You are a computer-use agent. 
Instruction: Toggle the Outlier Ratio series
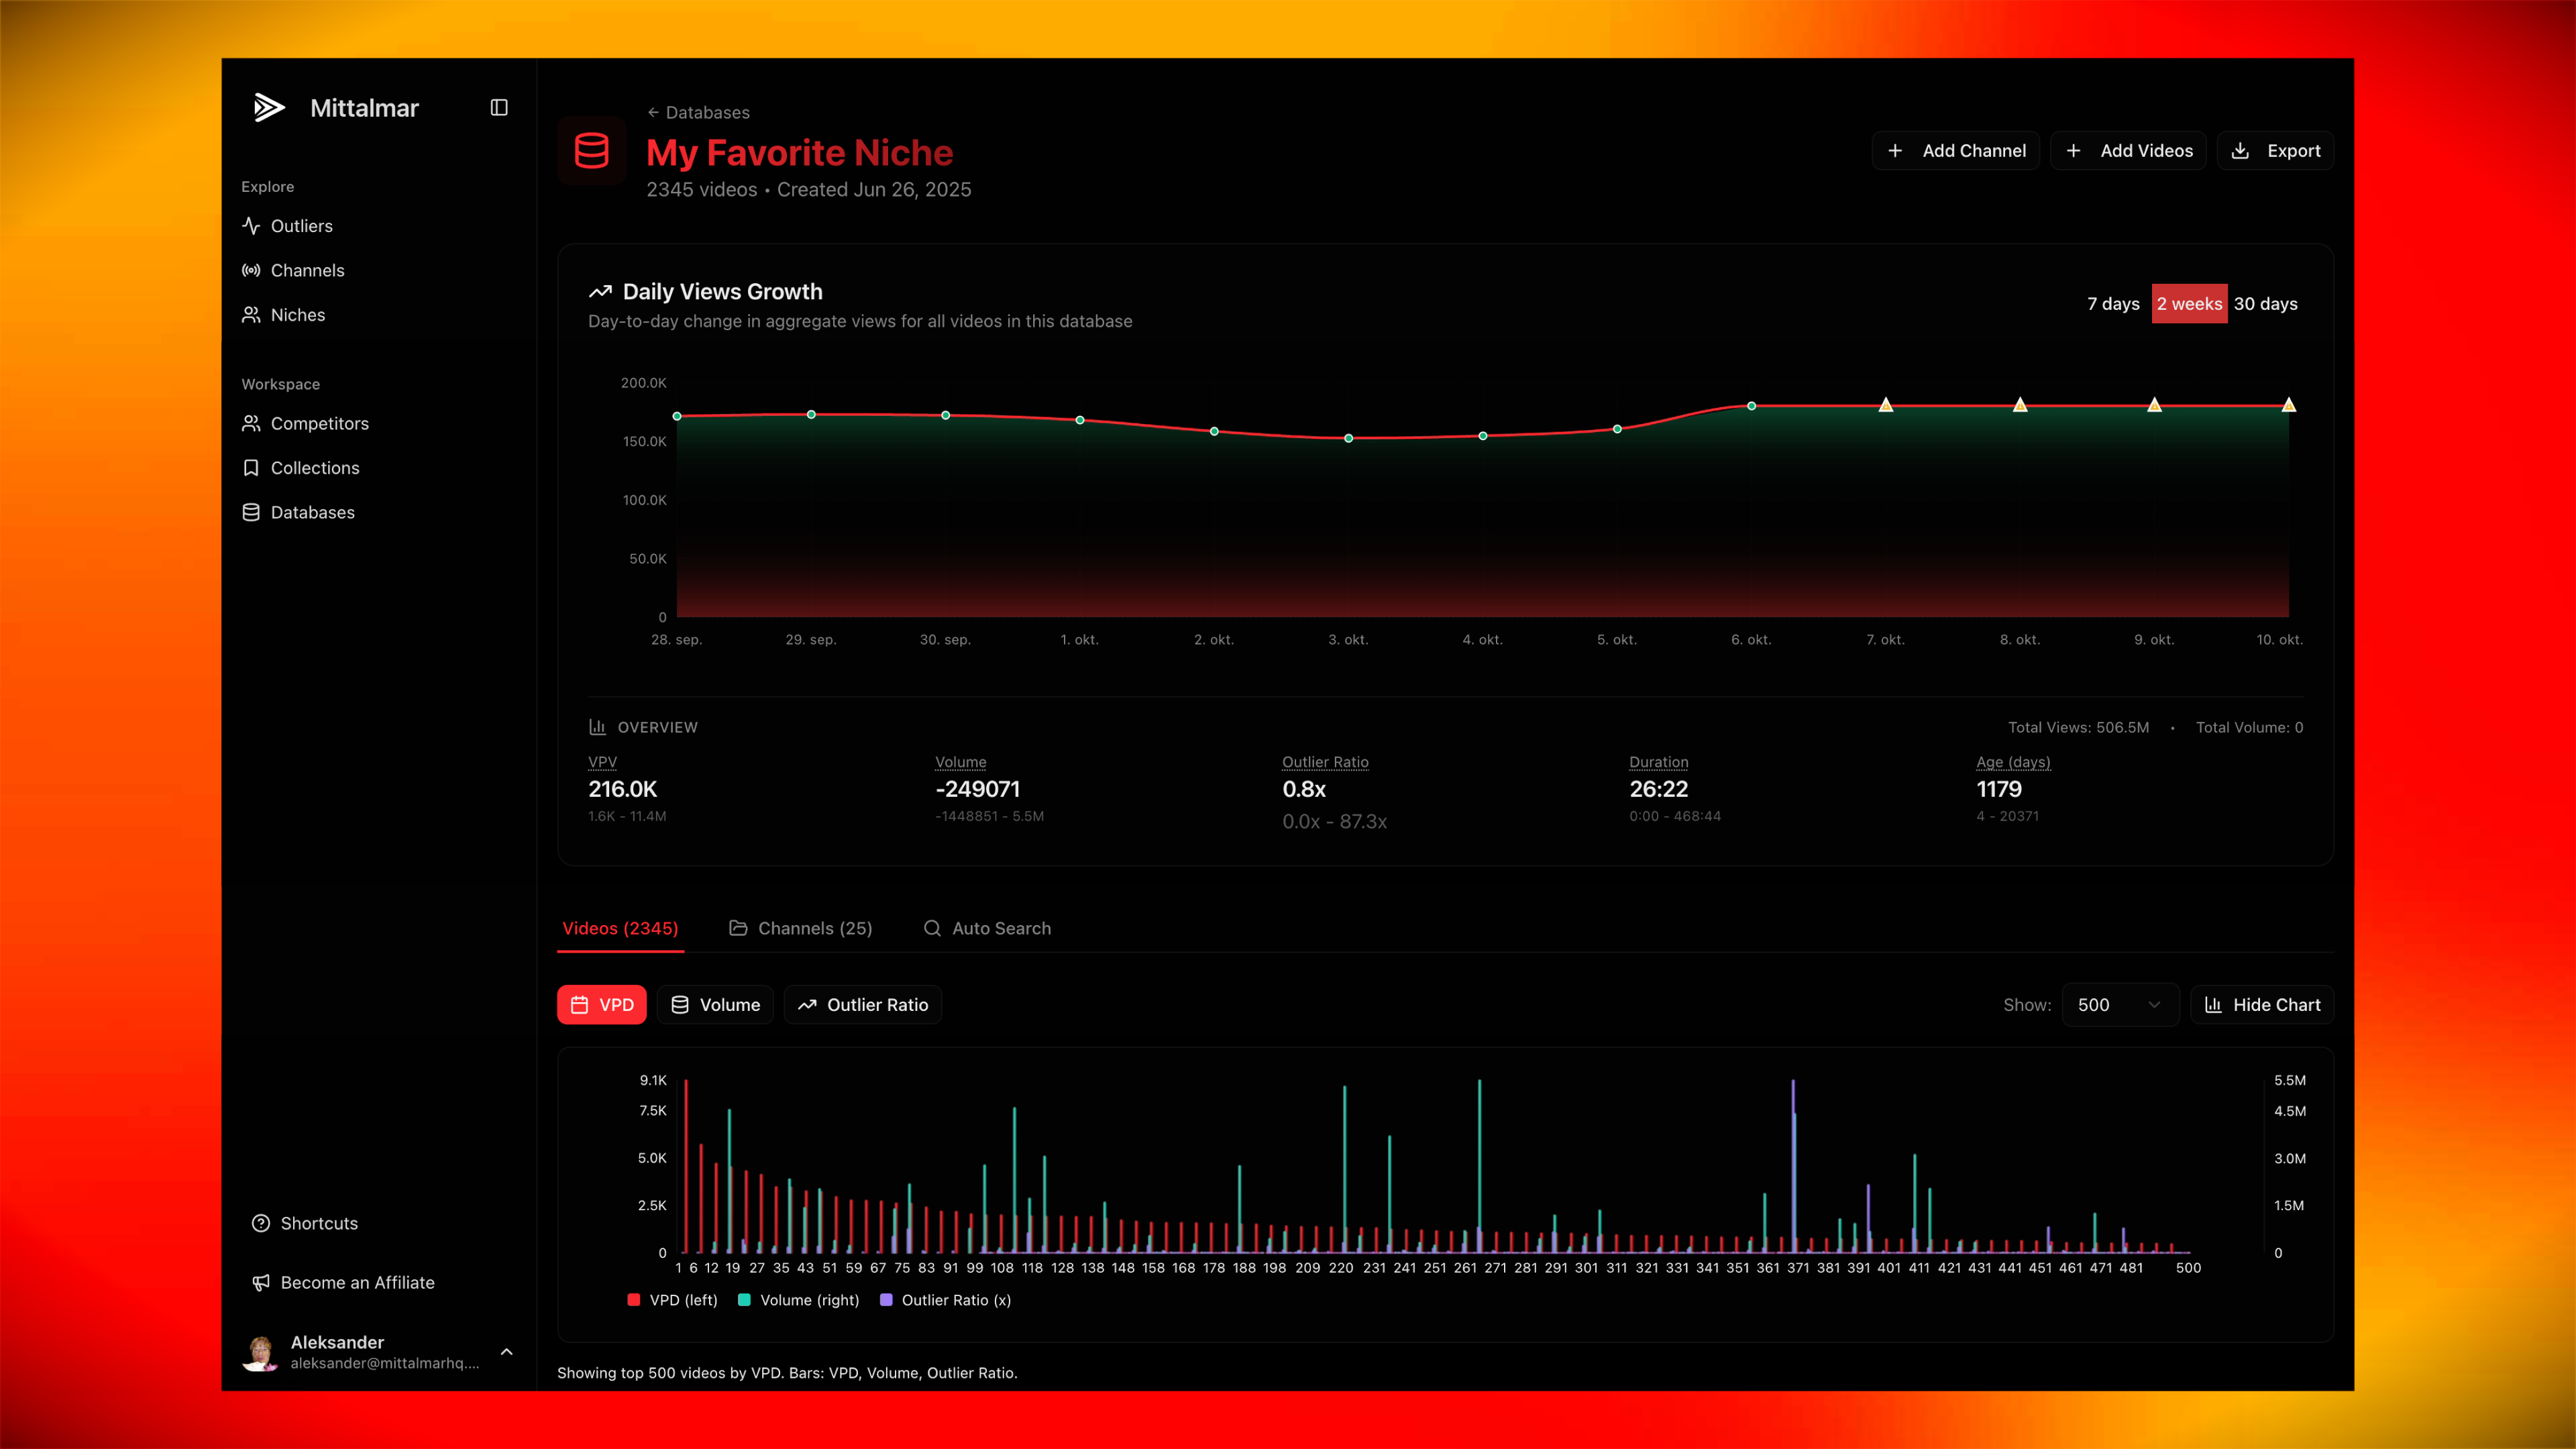click(x=863, y=1005)
